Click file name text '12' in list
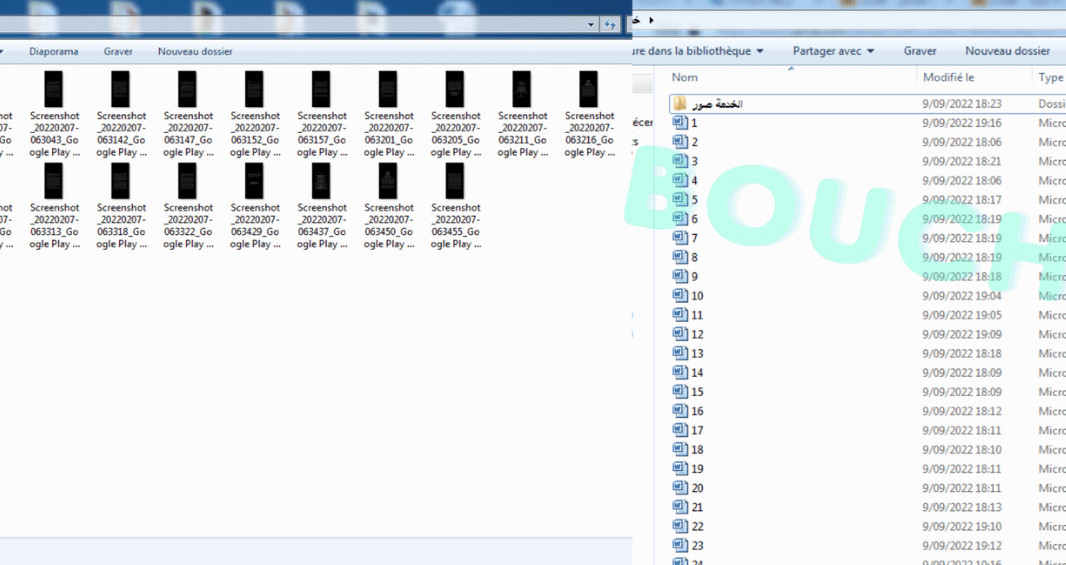1066x565 pixels. (x=697, y=335)
